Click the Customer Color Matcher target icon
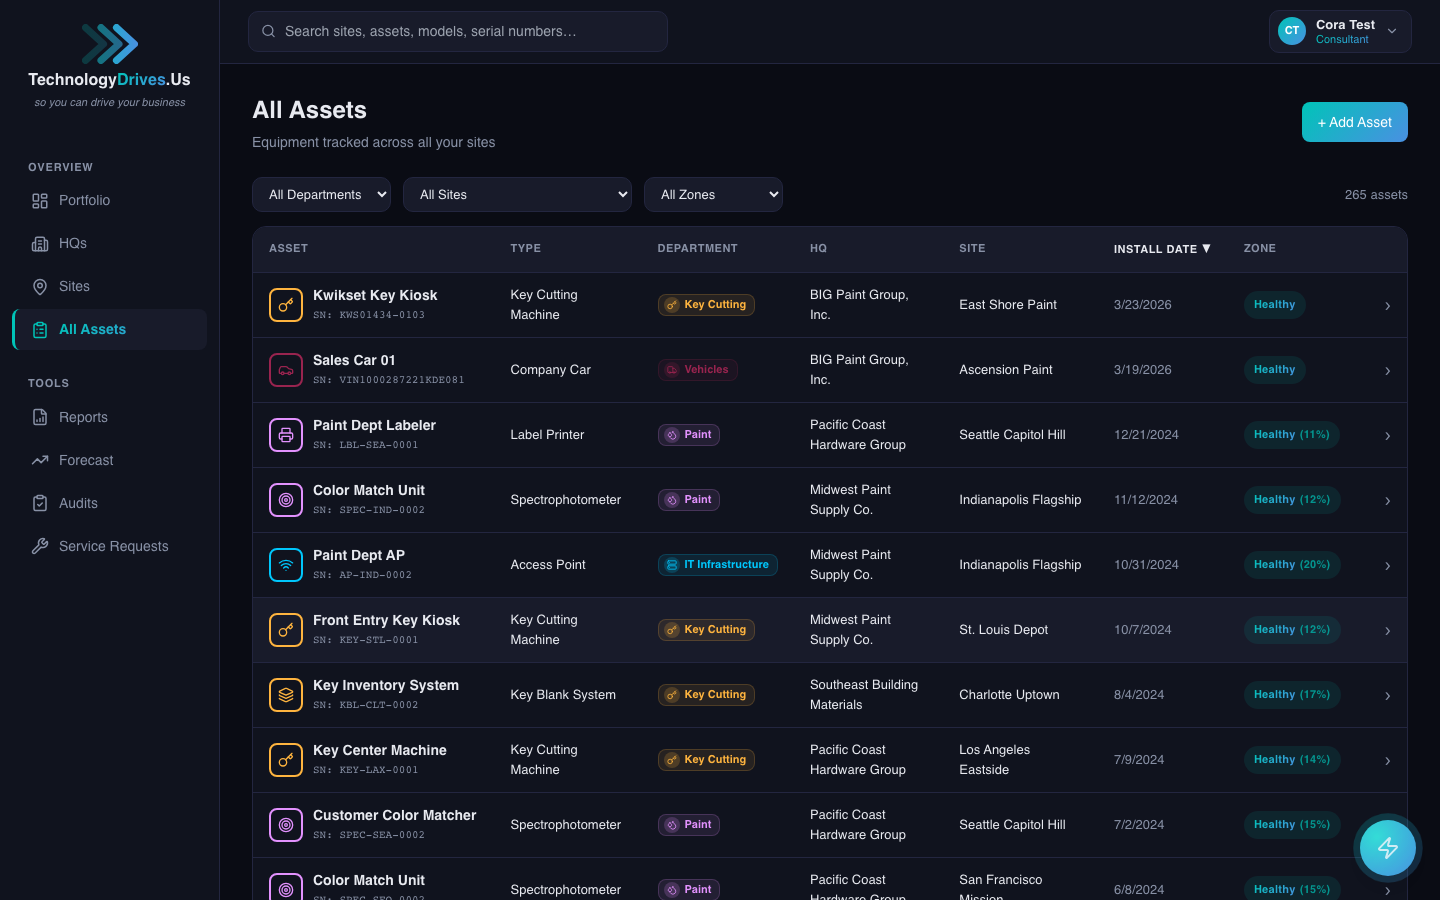This screenshot has width=1440, height=900. [x=286, y=825]
